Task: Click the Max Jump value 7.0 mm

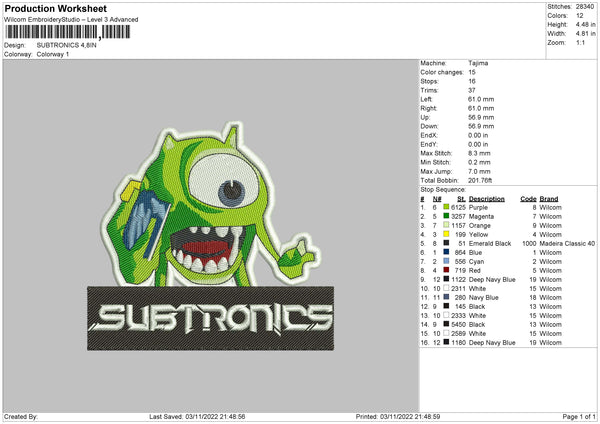Action: click(479, 171)
